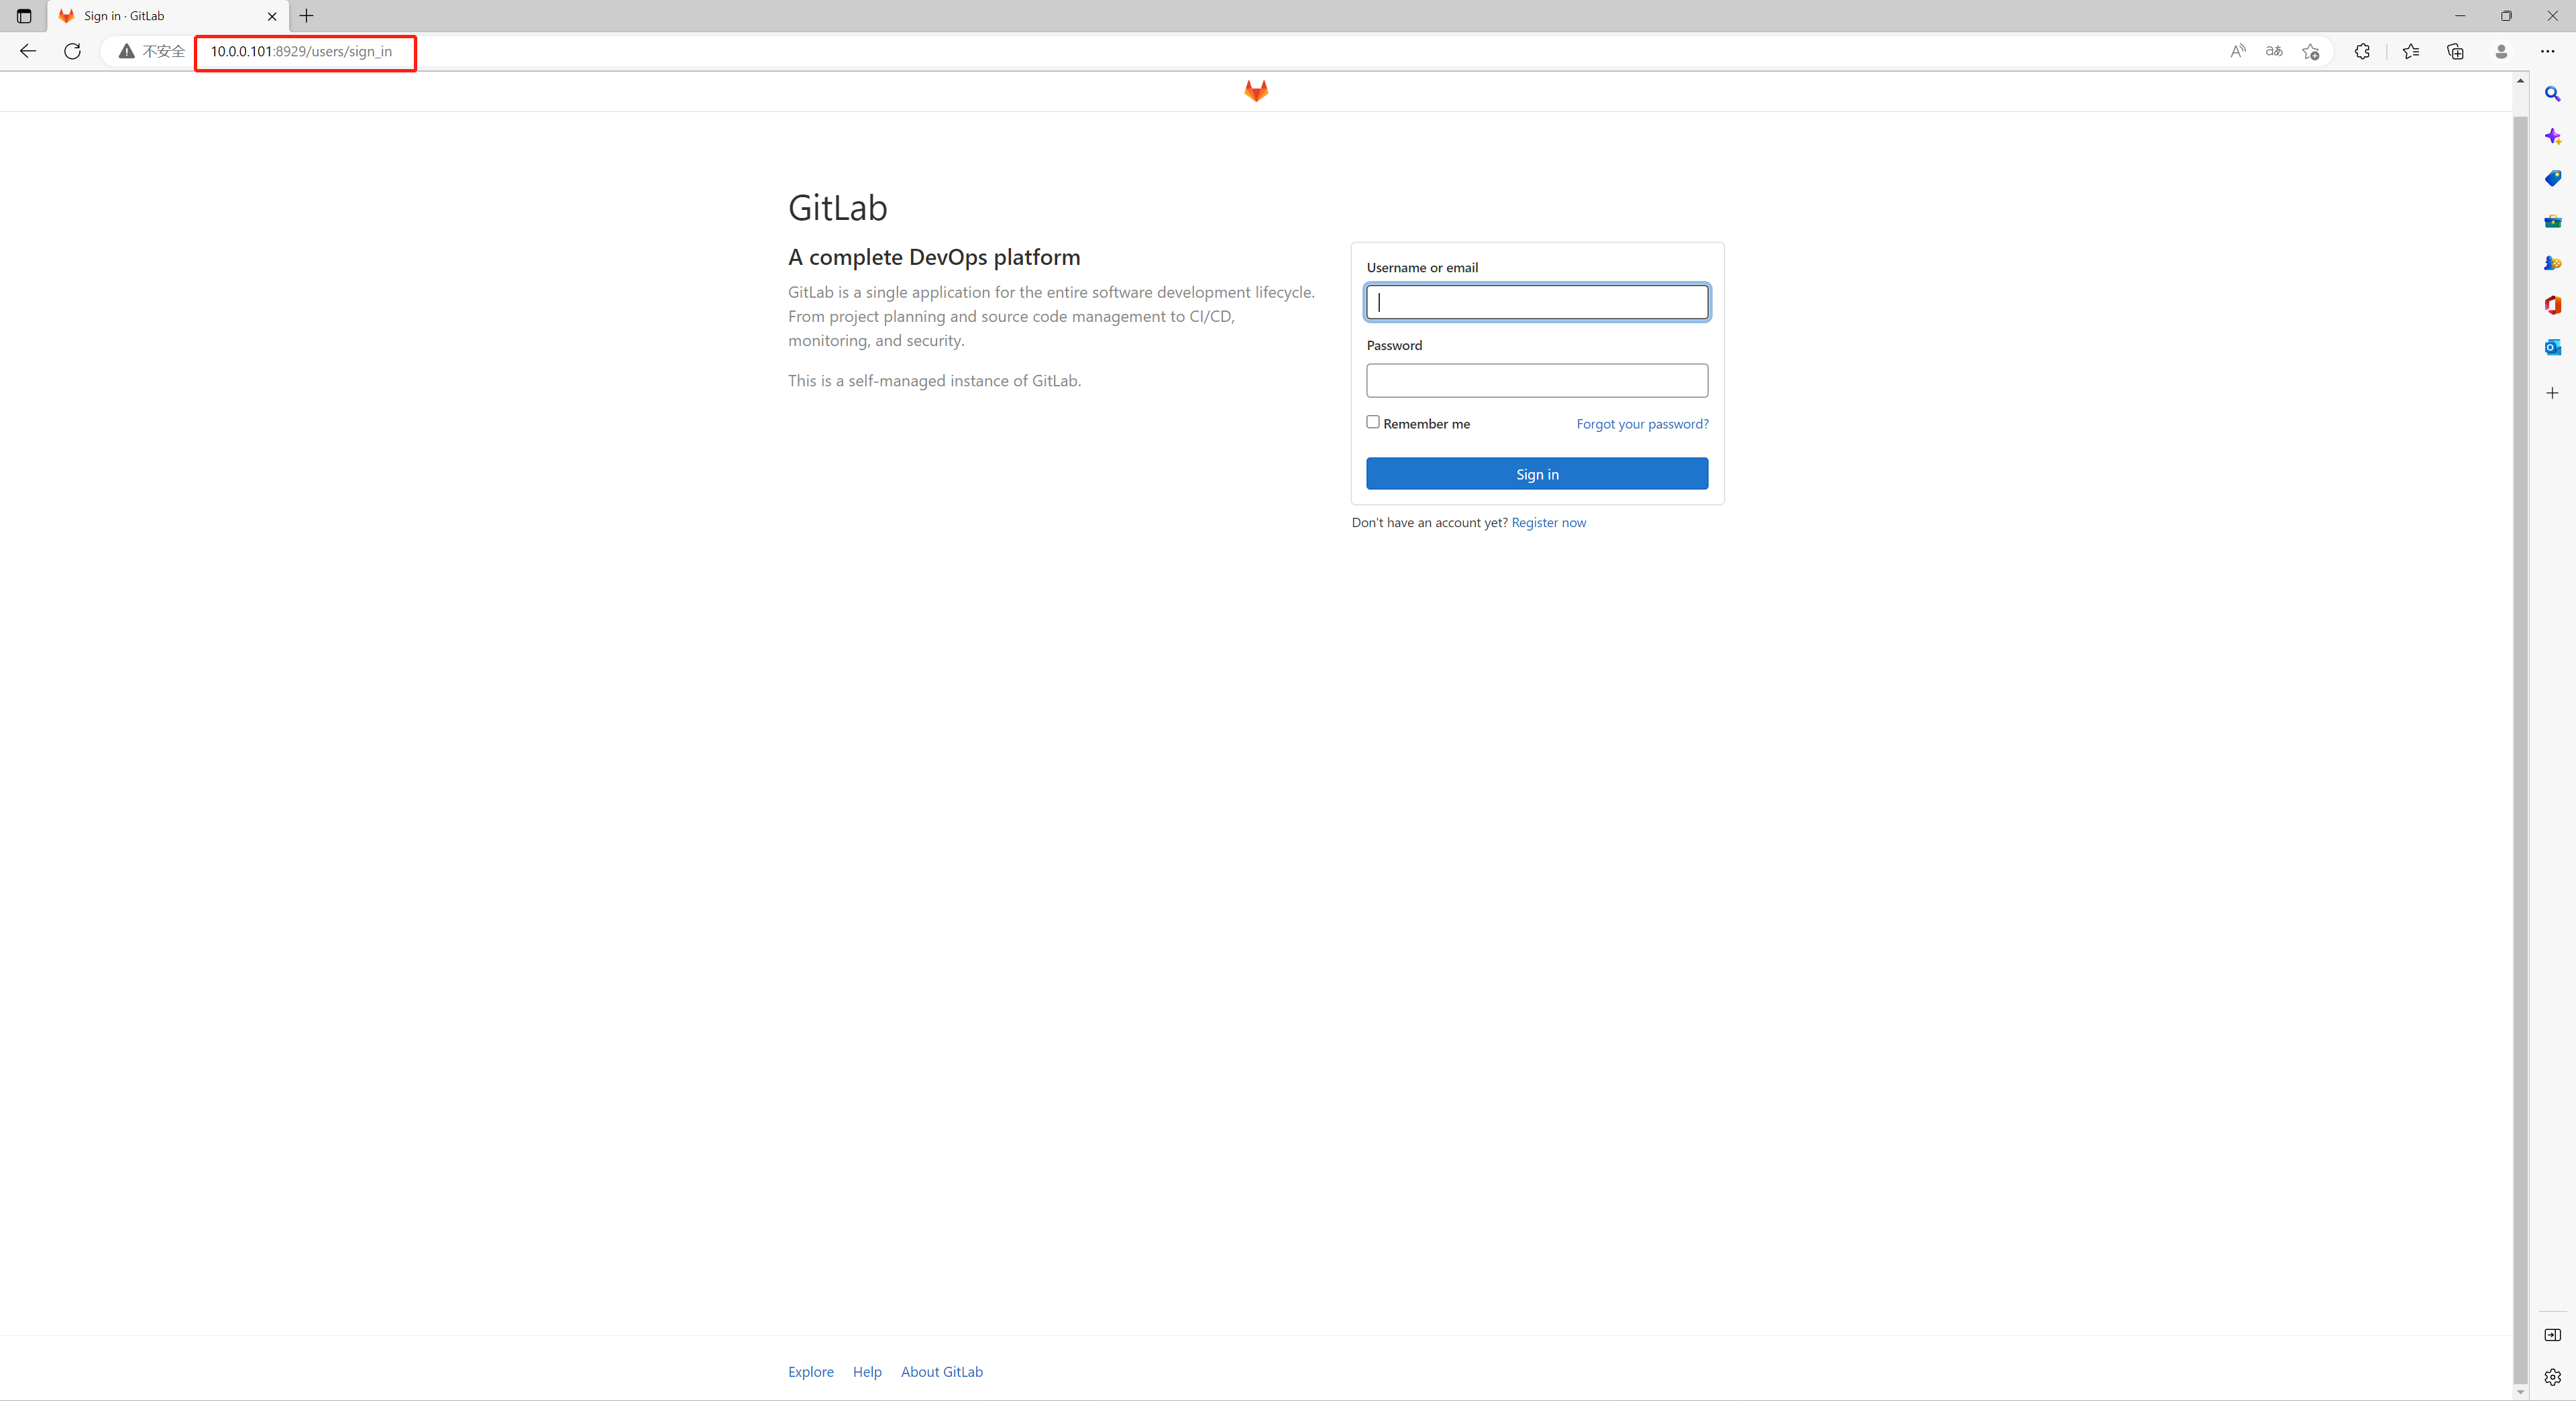Close the Sign in · GitLab tab
This screenshot has height=1401, width=2576.
(x=272, y=16)
